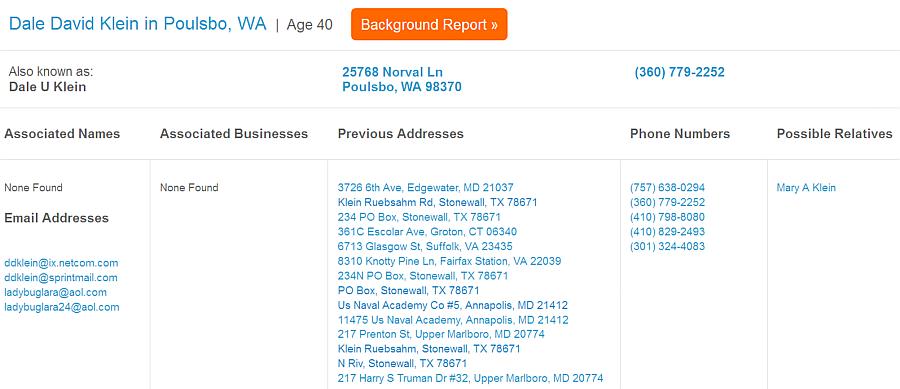Open address 3726 6th Ave, Edgewater
The height and width of the screenshot is (389, 900).
point(425,188)
